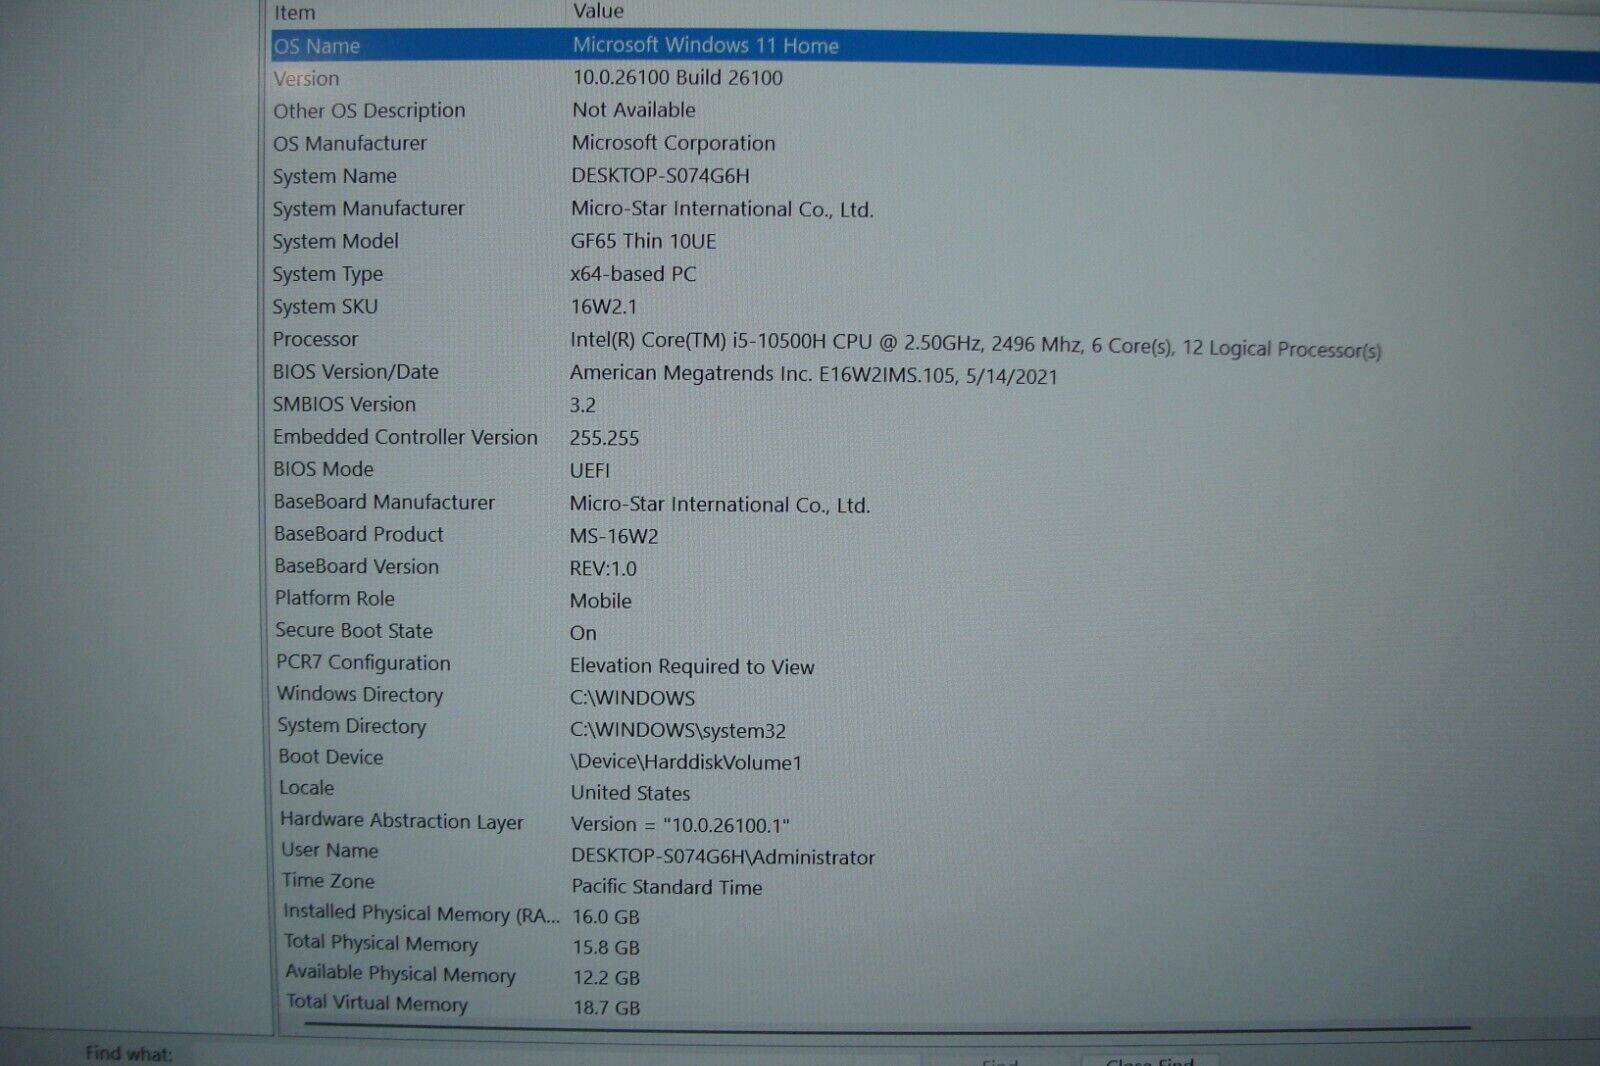Select the BIOS Mode row

[x=935, y=470]
